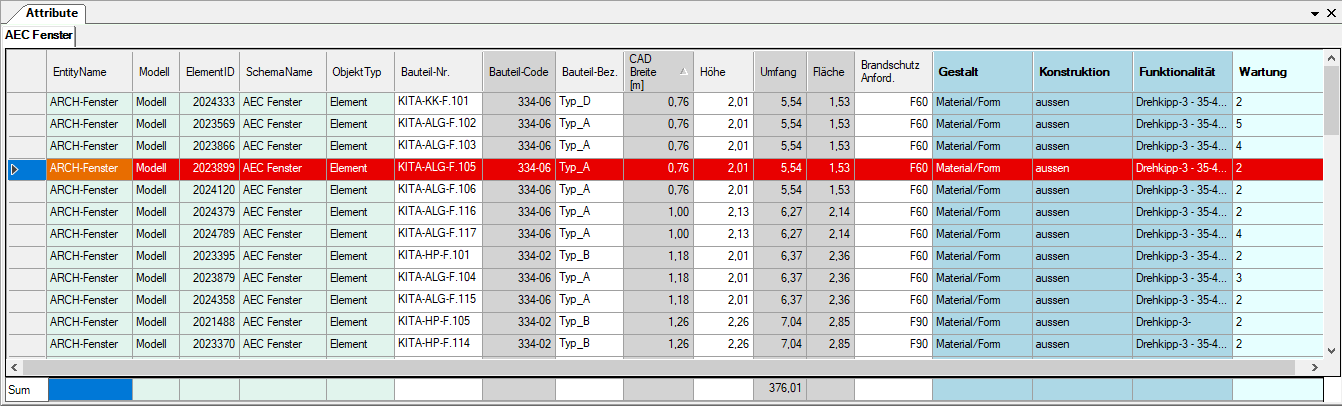1342x406 pixels.
Task: Click the Bauteil-Code column header
Action: coord(519,72)
